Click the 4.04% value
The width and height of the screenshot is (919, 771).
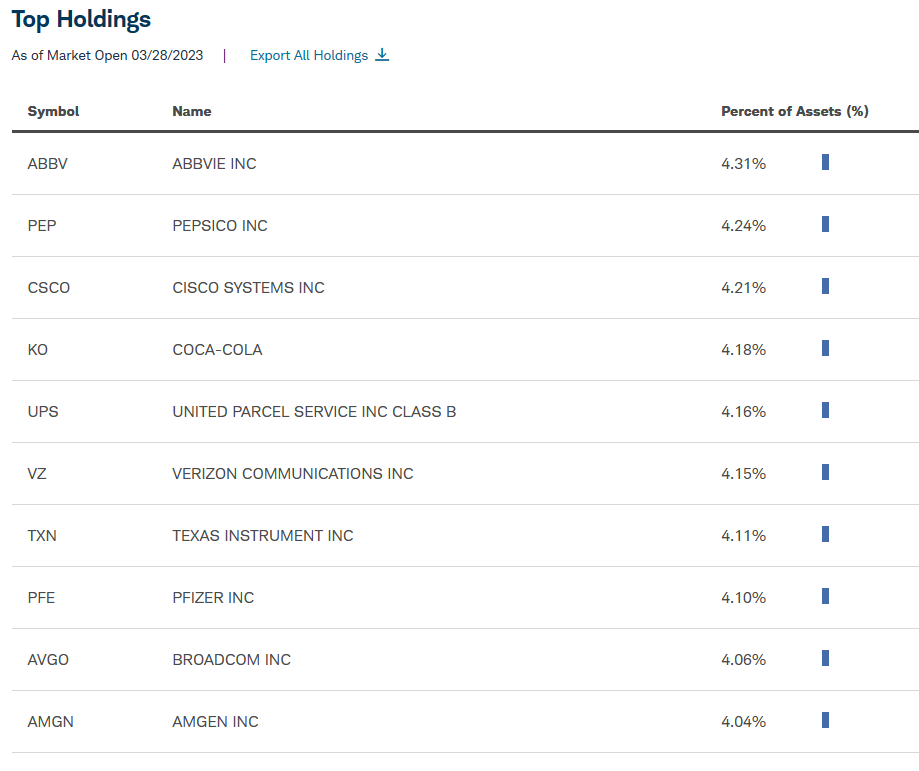(x=743, y=722)
